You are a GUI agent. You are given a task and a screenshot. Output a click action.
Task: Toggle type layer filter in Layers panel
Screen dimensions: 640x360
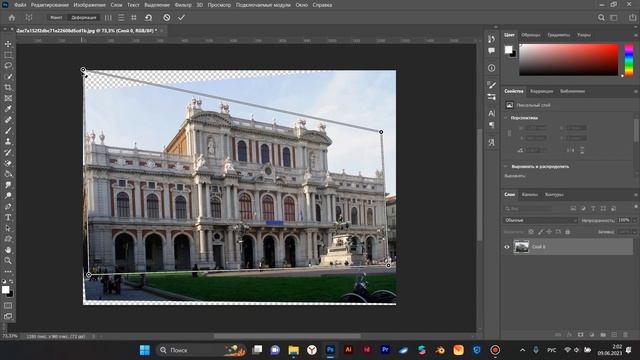(593, 209)
